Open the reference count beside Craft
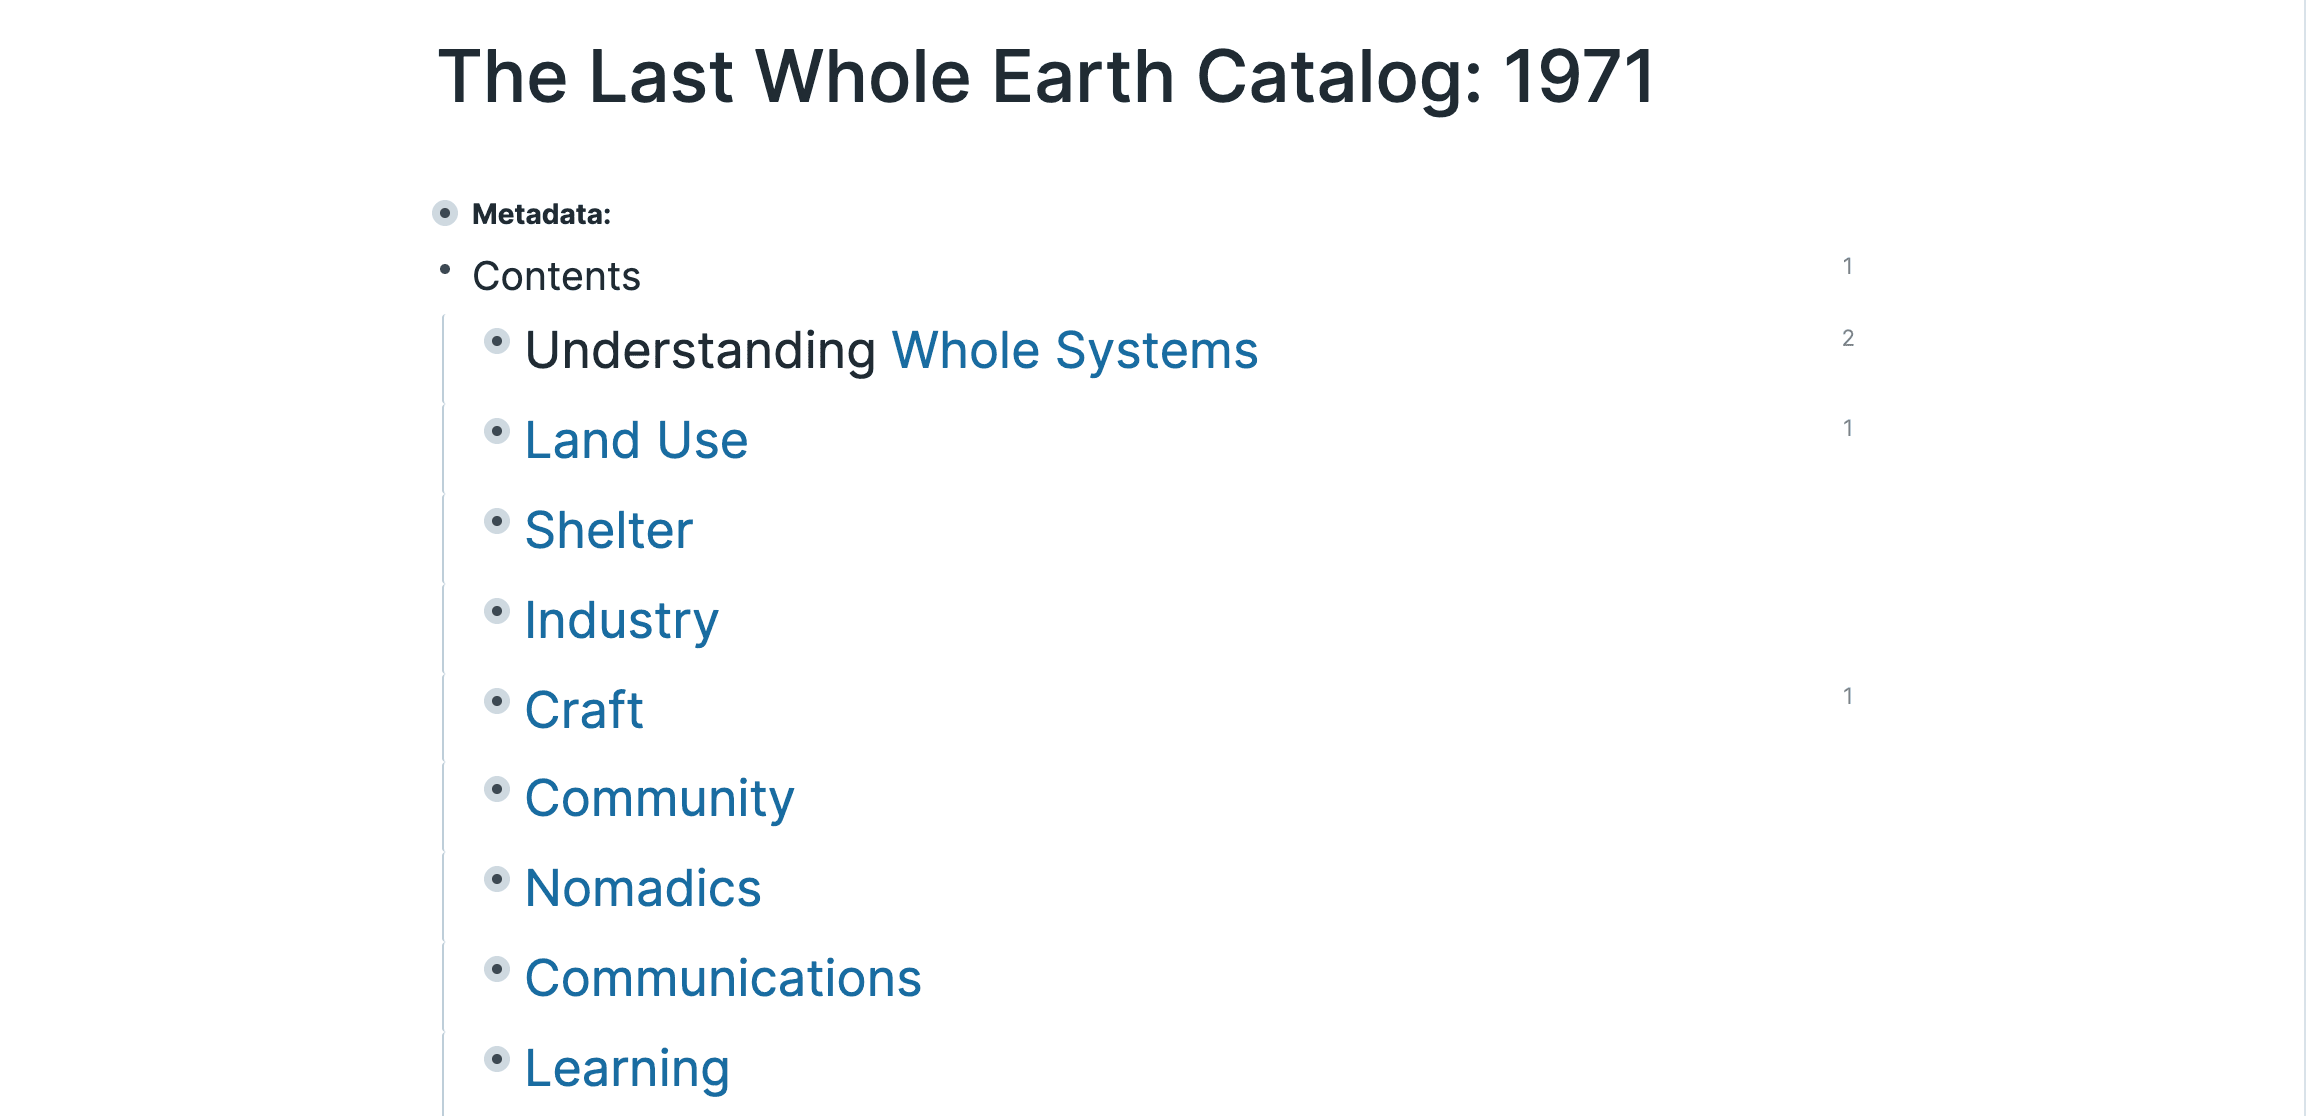2306x1116 pixels. coord(1847,697)
